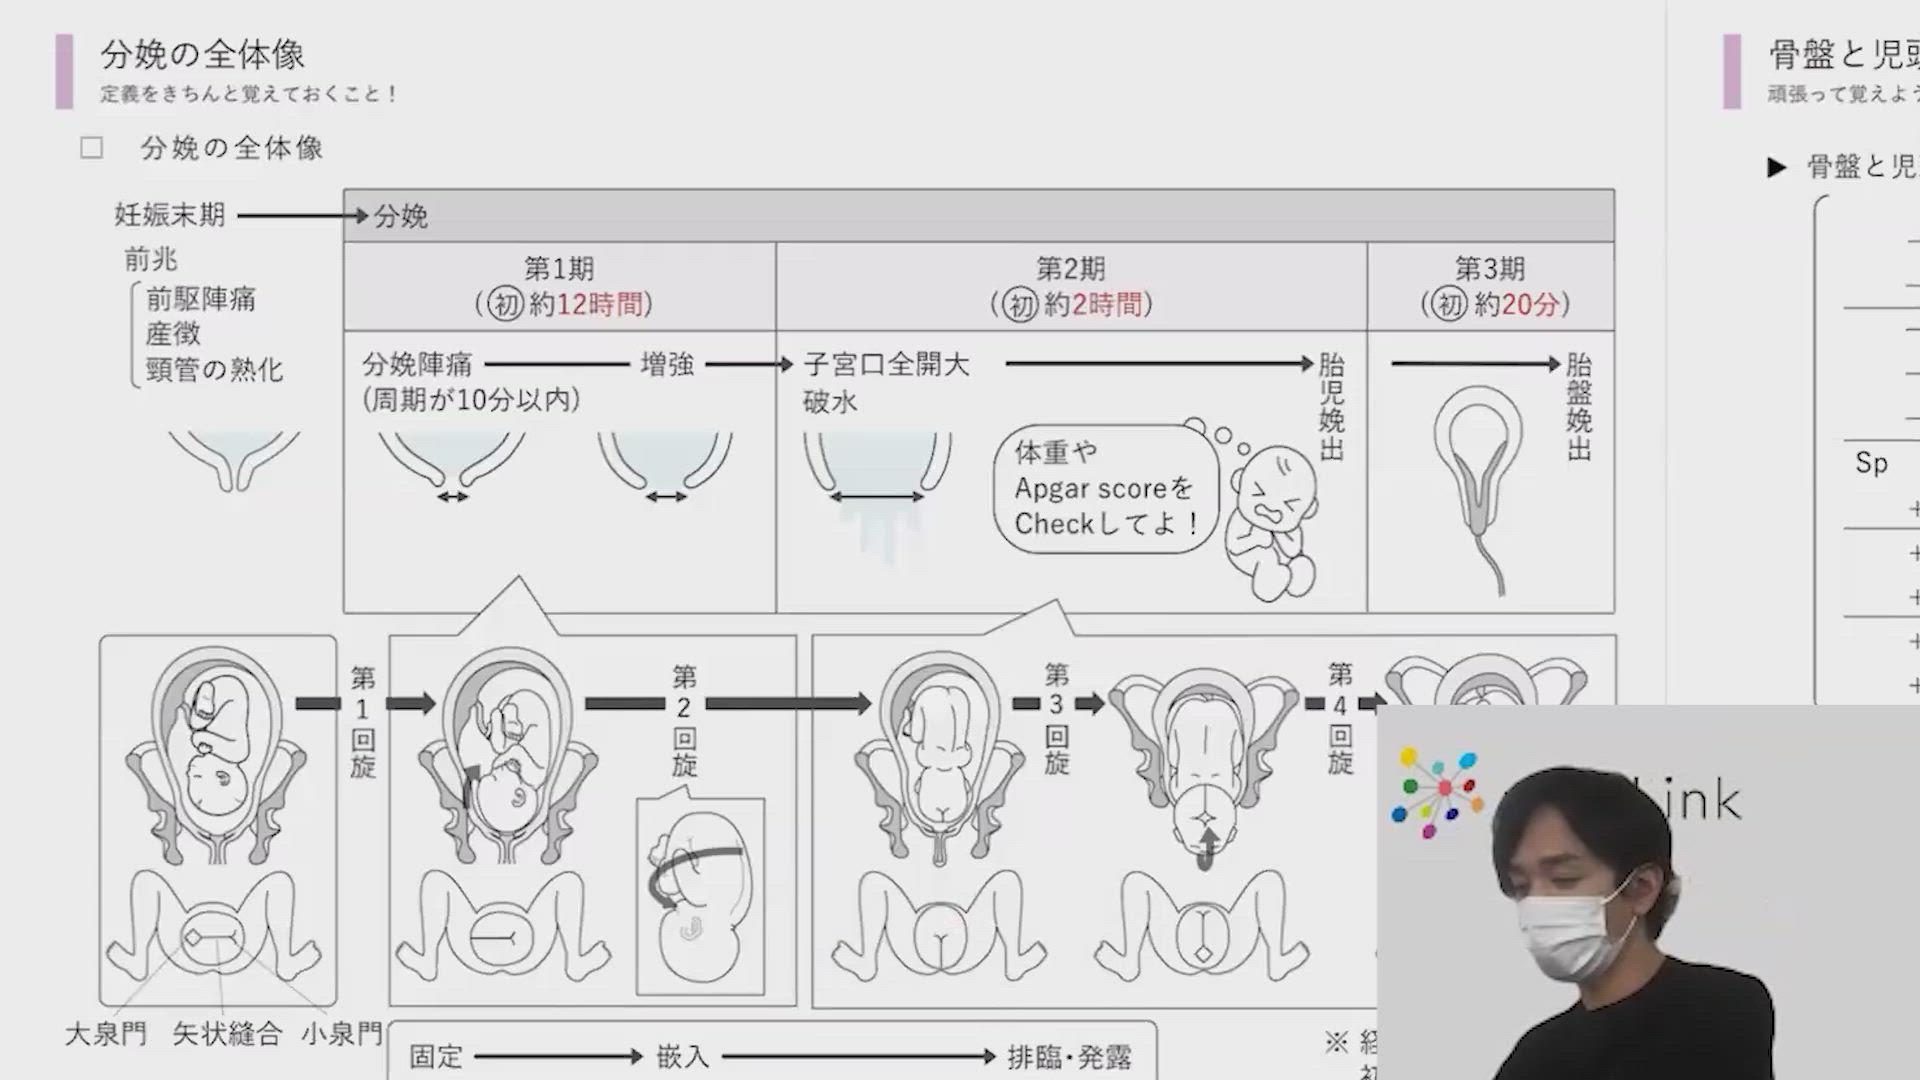The width and height of the screenshot is (1920, 1080).
Task: Click the 大泉門 label
Action: (106, 1034)
